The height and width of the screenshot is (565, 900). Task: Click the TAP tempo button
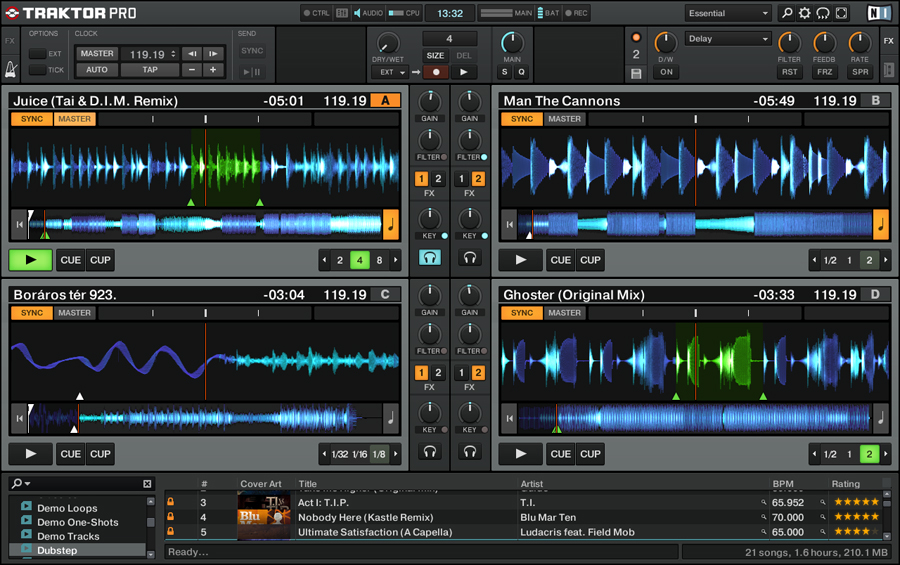coord(149,70)
